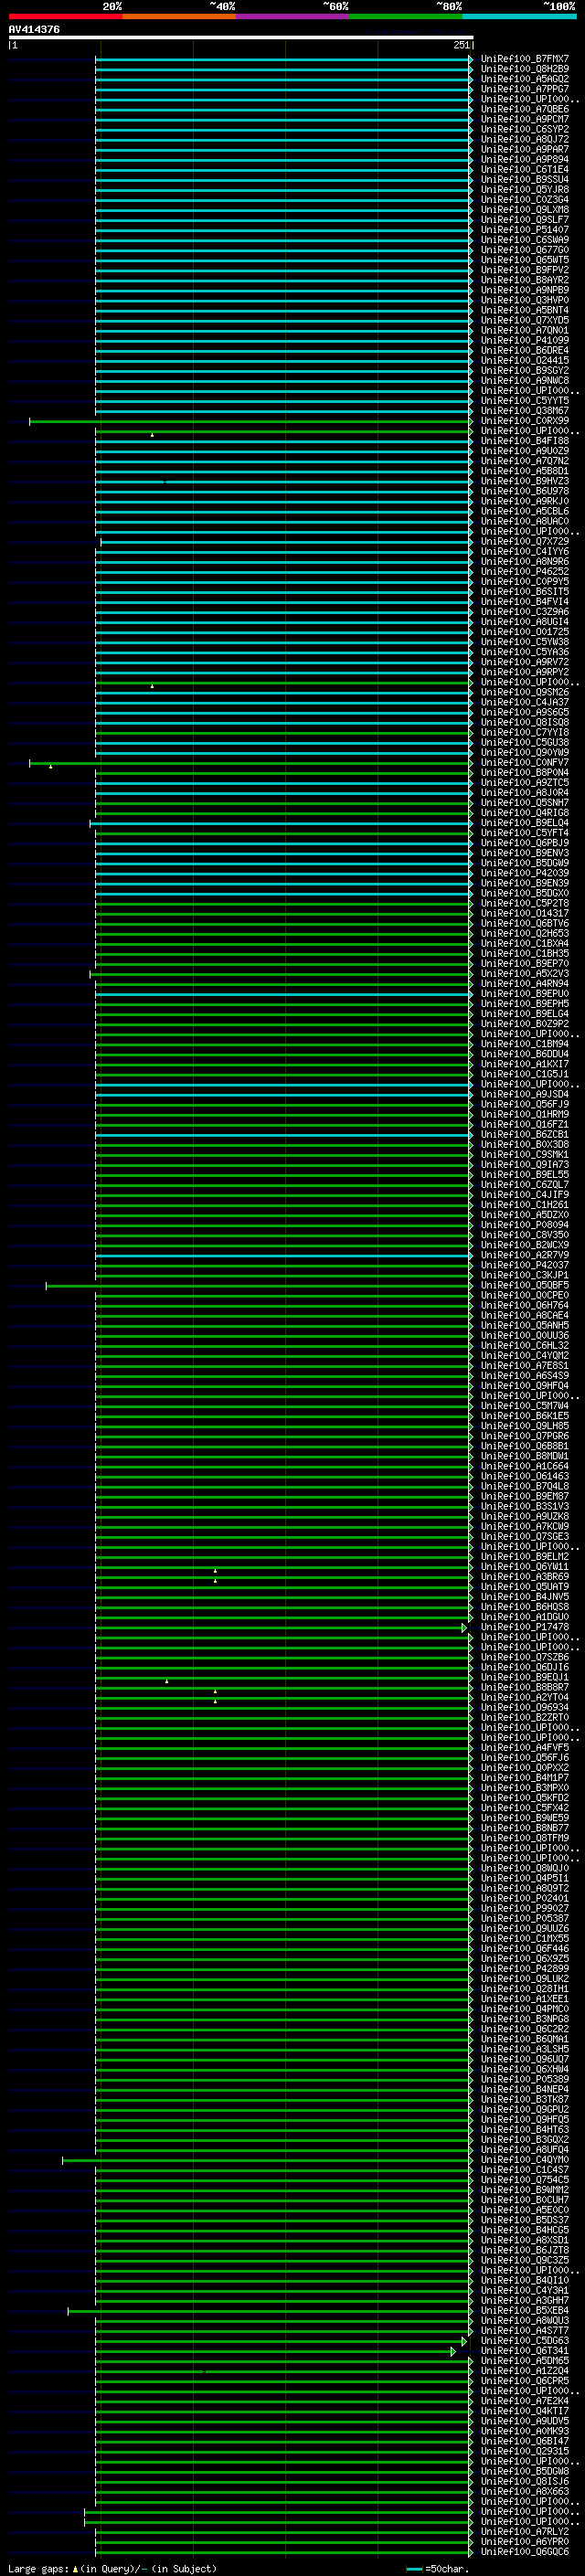Open hit UniRef100_B7FMX7
Screen dimensions: 585x2576
pos(524,59)
